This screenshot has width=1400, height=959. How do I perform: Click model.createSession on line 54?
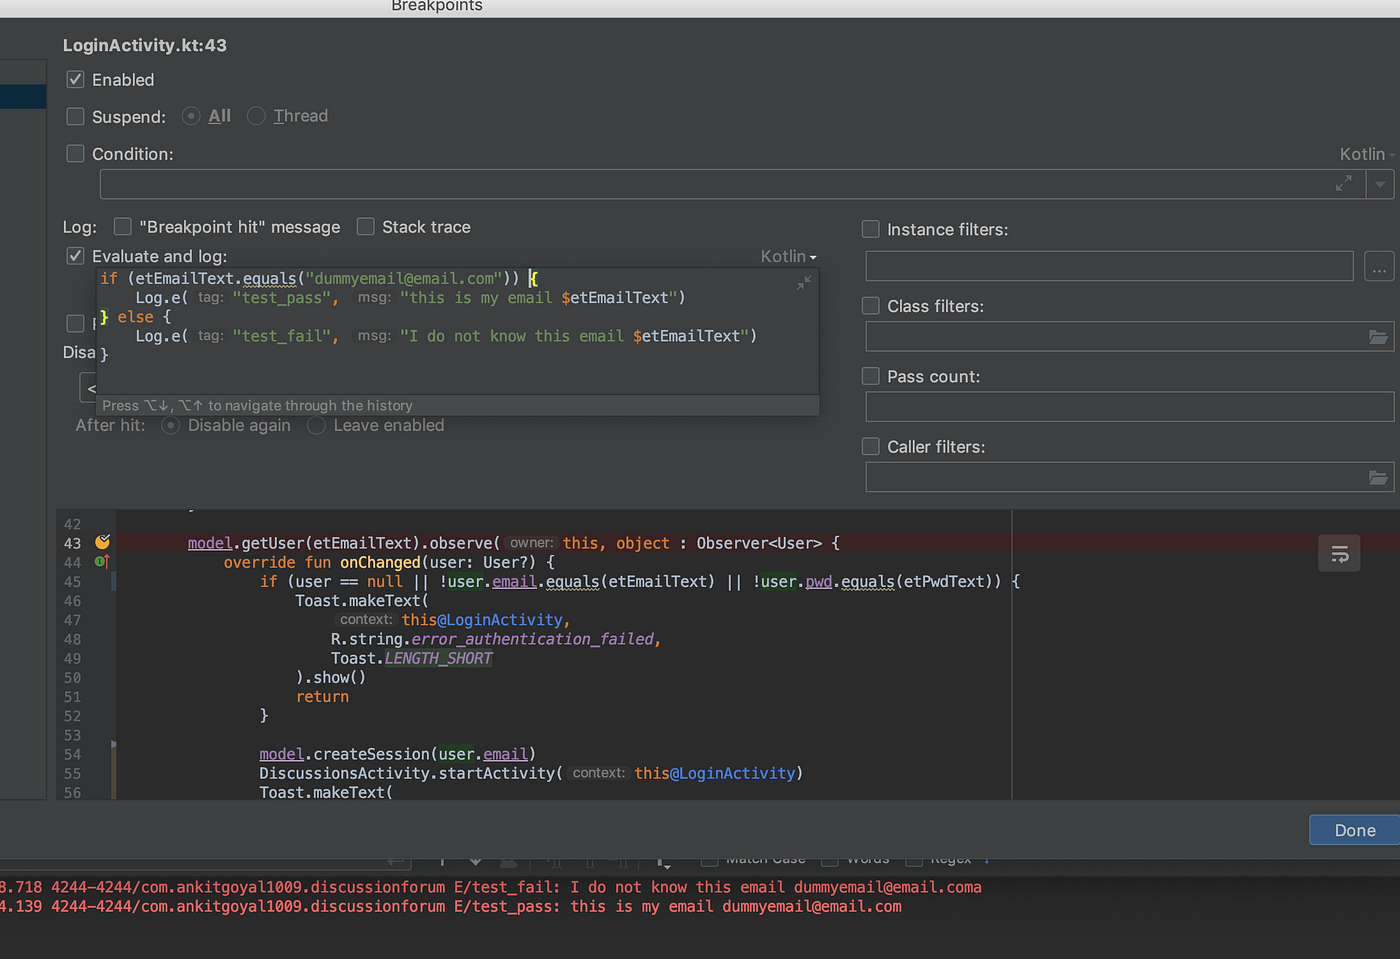(345, 754)
